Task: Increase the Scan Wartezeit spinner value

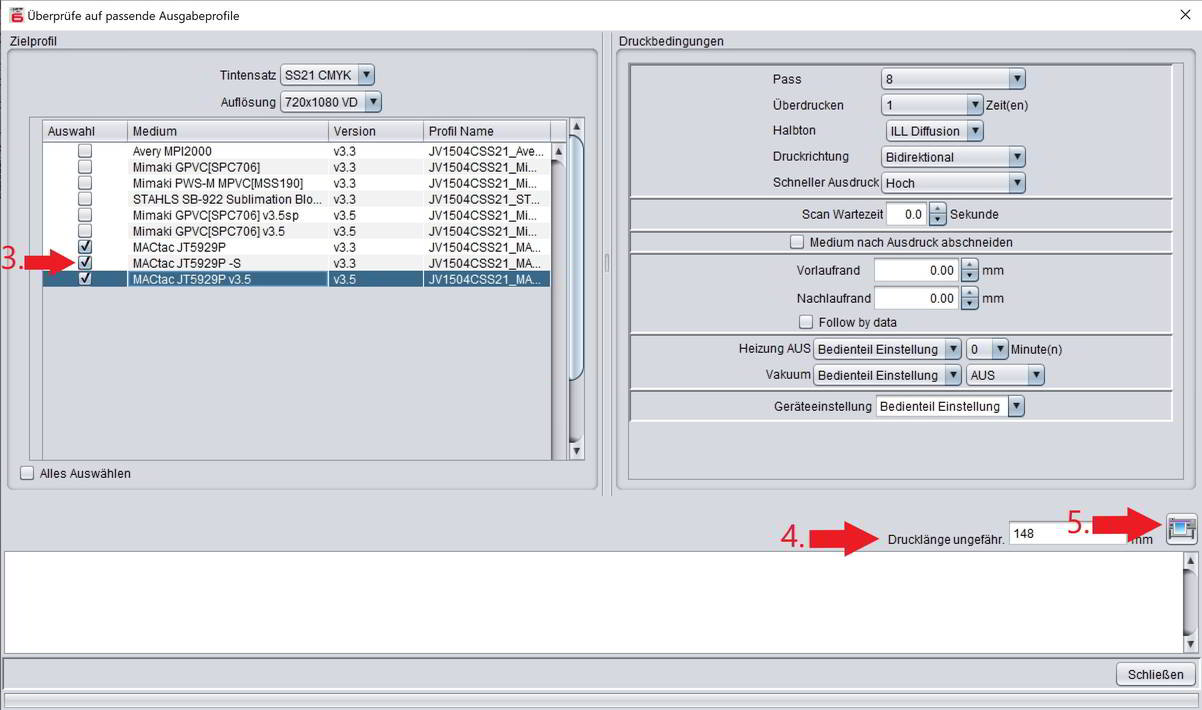Action: point(937,209)
